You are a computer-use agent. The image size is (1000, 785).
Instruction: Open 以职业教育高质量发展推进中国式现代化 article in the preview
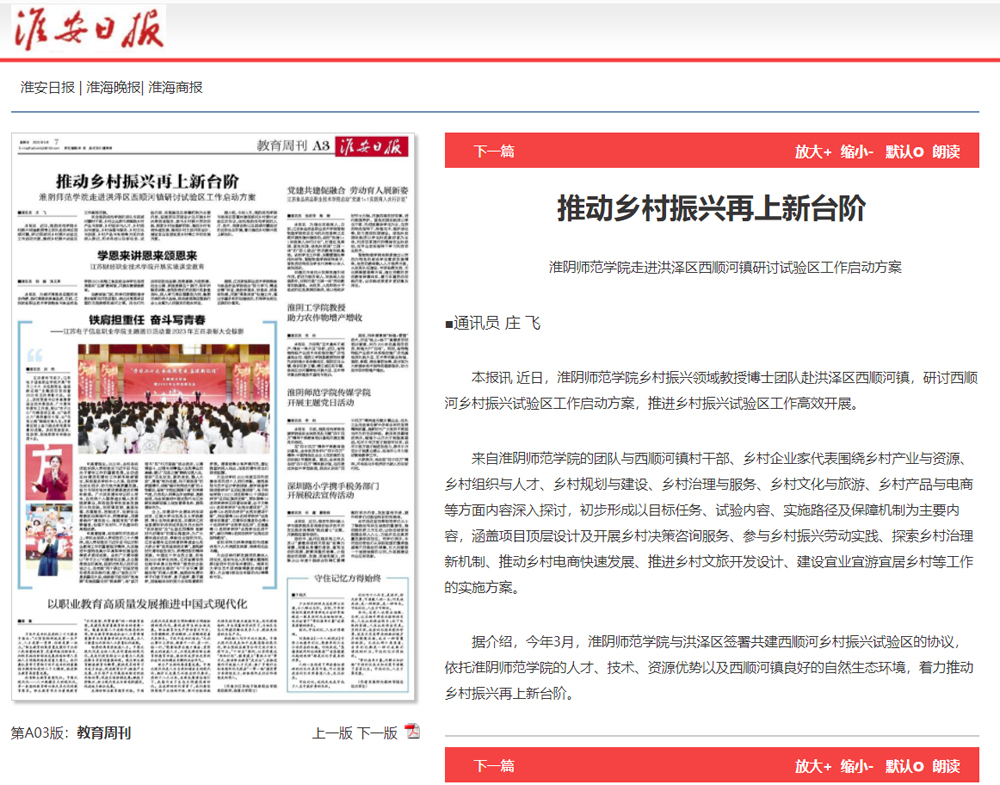147,604
